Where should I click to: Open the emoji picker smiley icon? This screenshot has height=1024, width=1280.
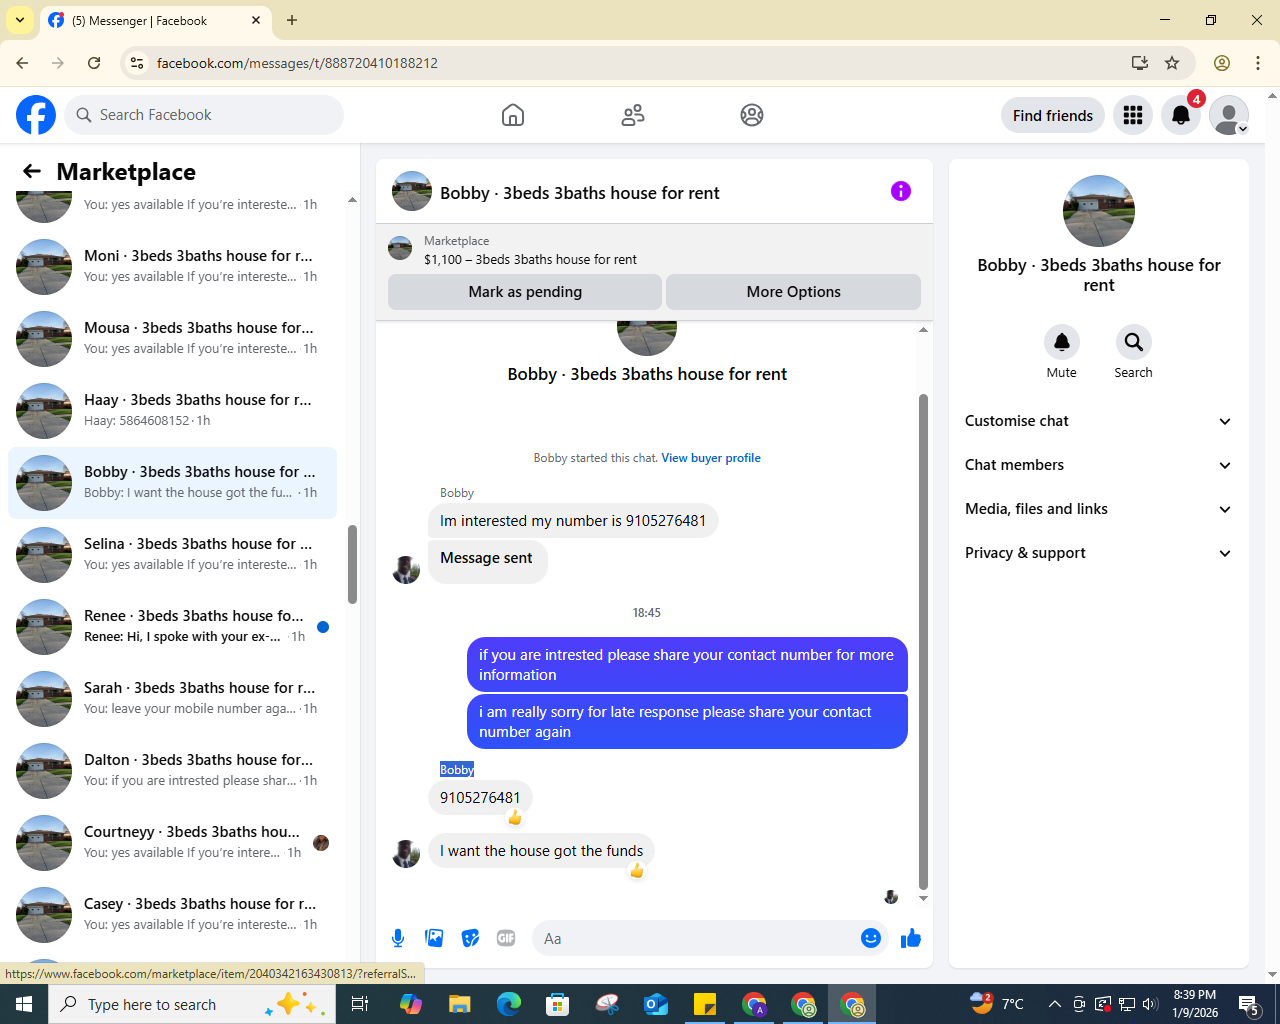point(871,938)
